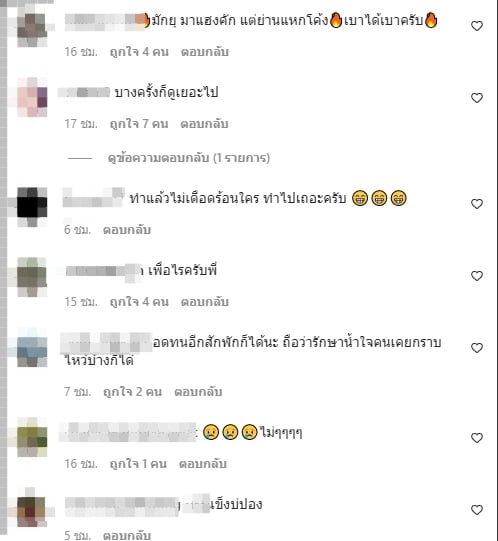498x541 pixels.
Task: Like the comment 'เพื่อไรครับพี่'
Action: click(477, 276)
